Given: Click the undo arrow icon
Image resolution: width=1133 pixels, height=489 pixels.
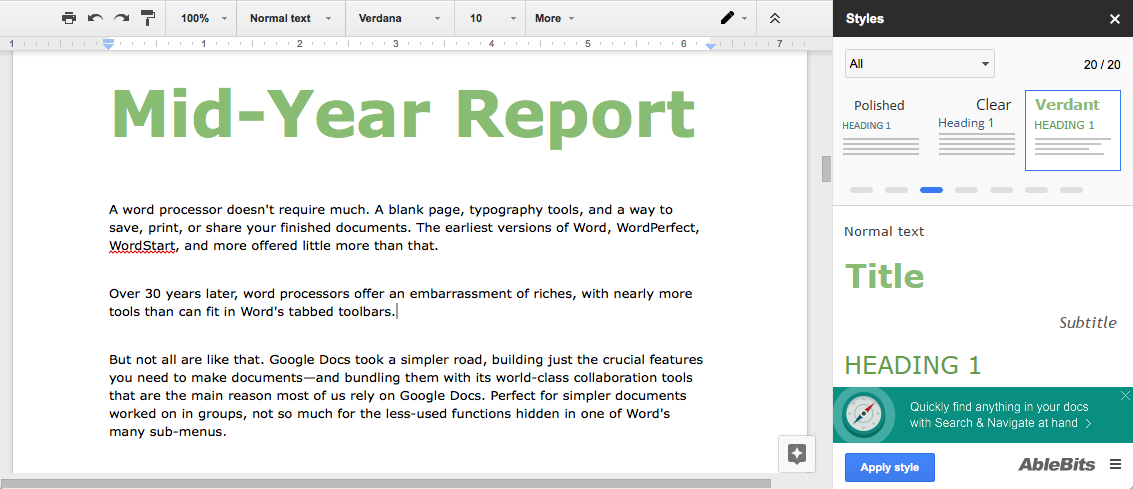Looking at the screenshot, I should [x=95, y=18].
